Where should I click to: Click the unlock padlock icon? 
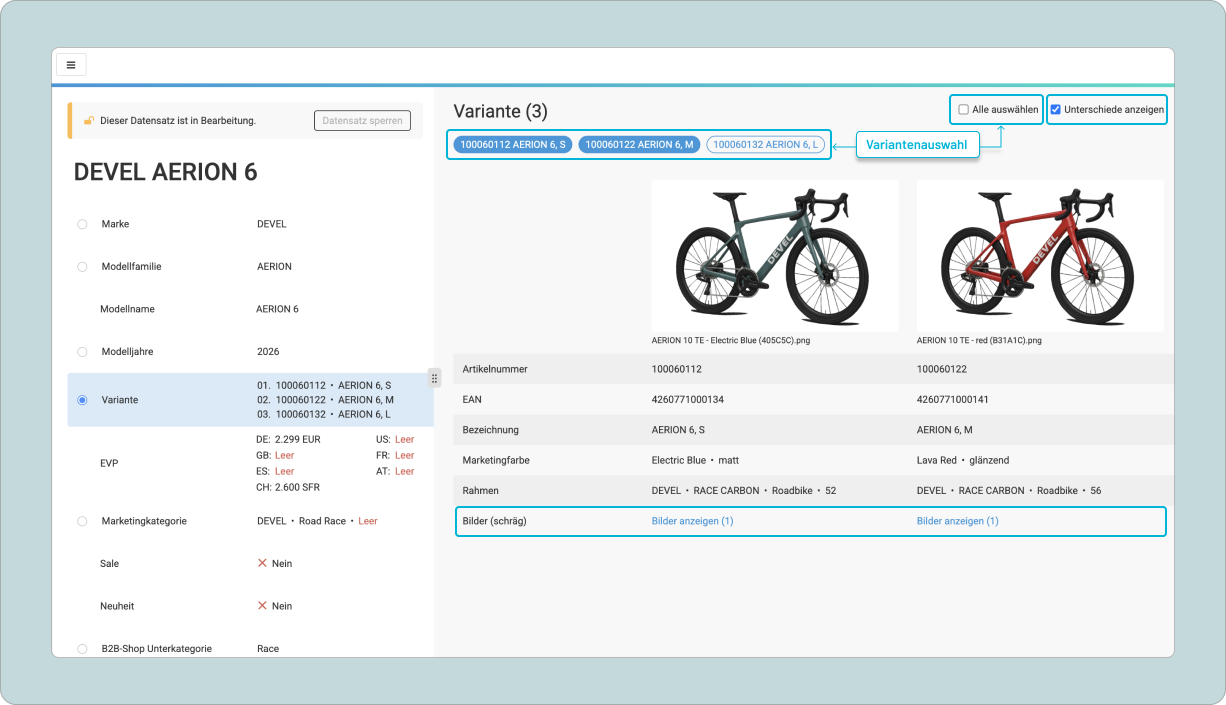coord(88,121)
